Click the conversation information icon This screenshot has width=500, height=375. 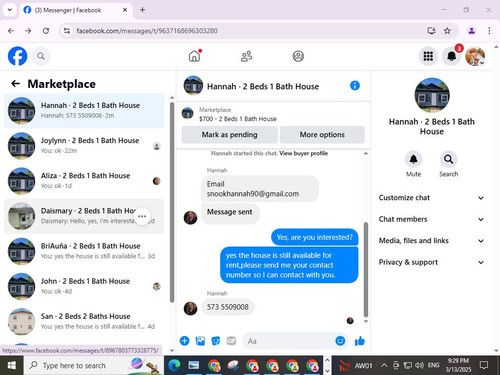tap(355, 86)
